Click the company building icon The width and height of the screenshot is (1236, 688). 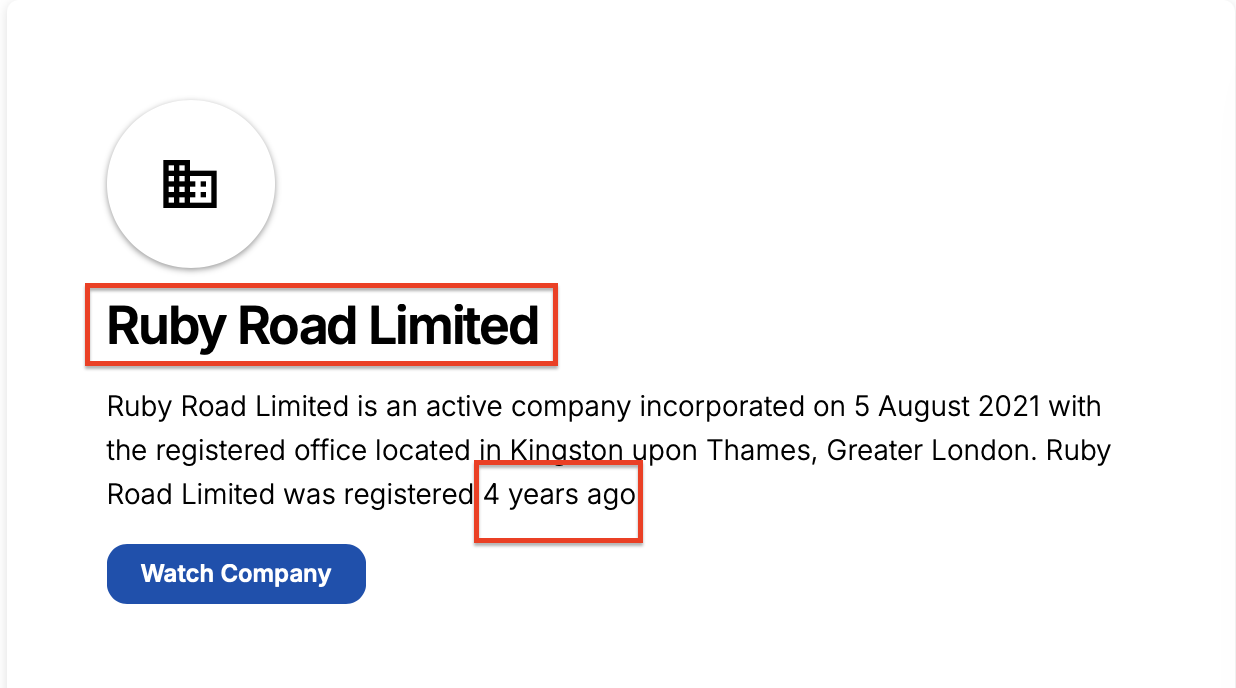click(190, 184)
